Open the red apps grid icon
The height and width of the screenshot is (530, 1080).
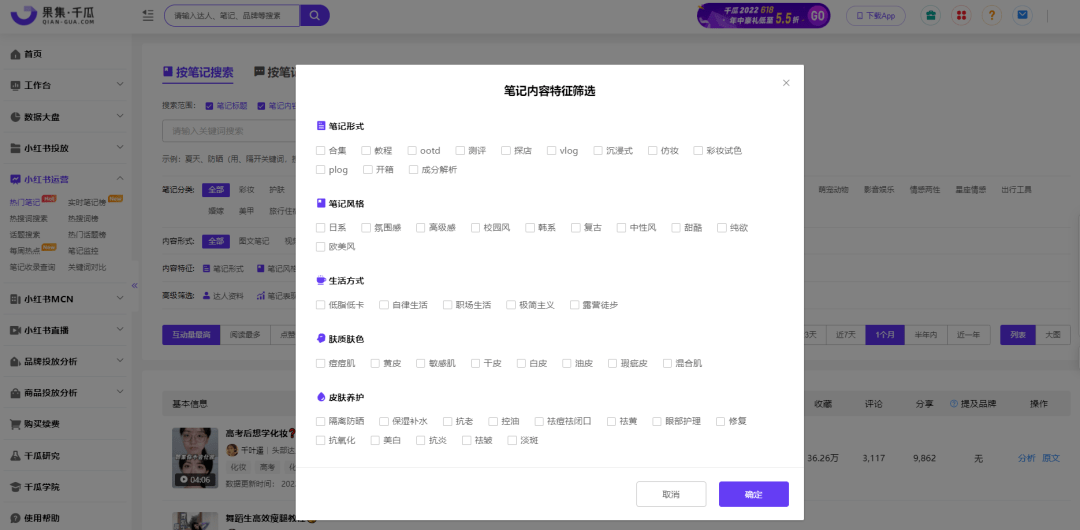tap(962, 15)
